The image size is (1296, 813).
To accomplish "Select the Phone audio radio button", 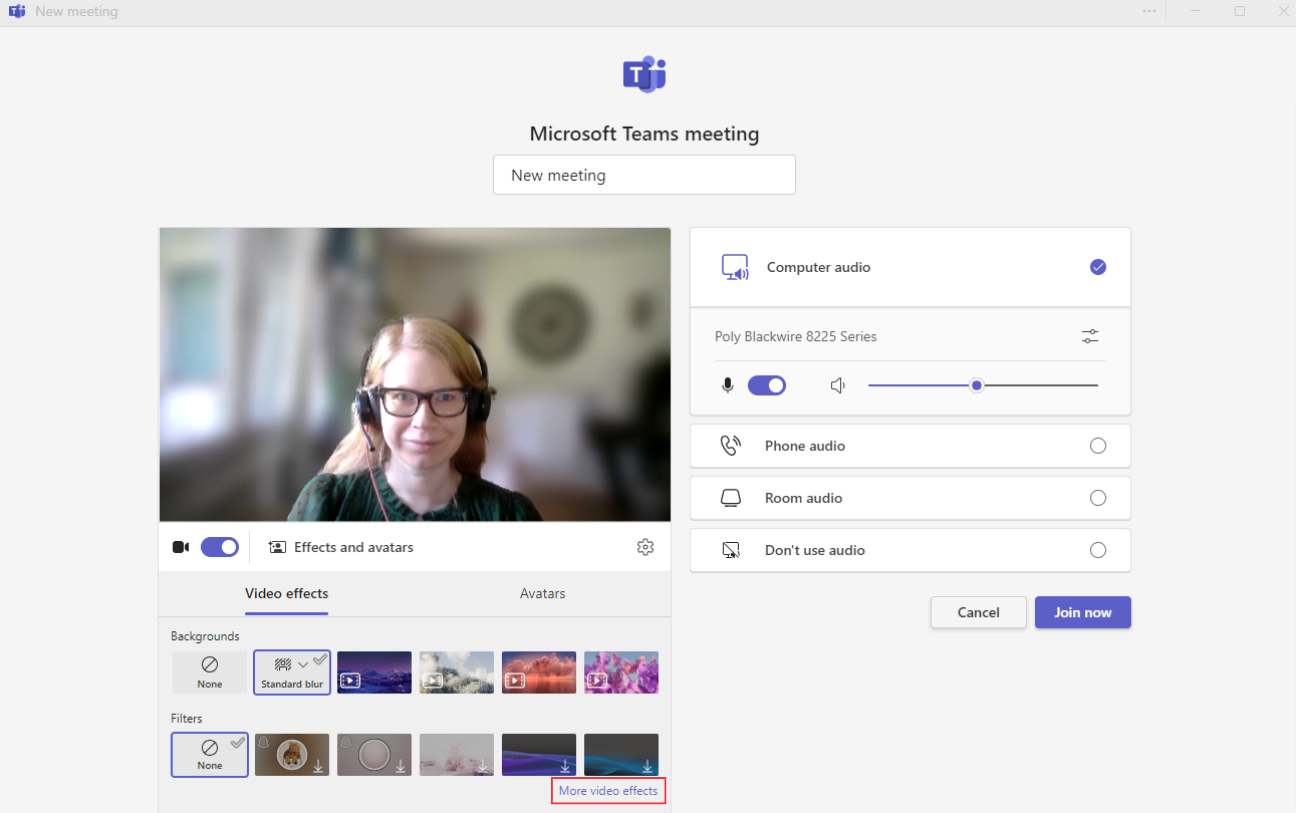I will point(1098,446).
